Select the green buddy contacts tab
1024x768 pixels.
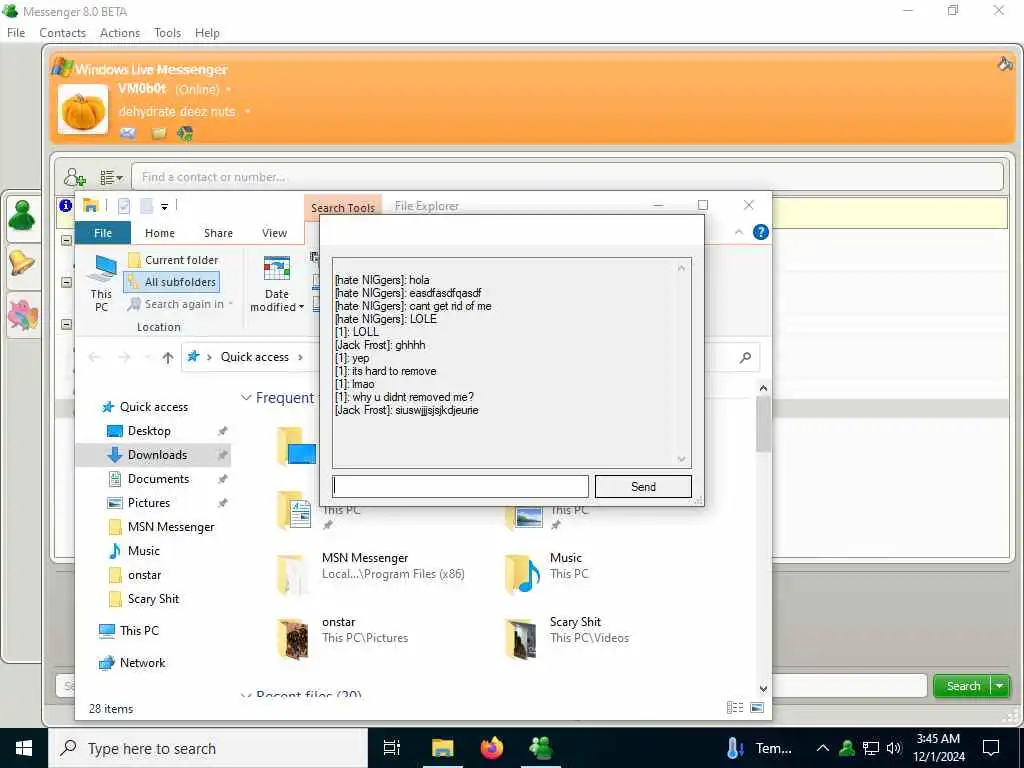(x=22, y=216)
